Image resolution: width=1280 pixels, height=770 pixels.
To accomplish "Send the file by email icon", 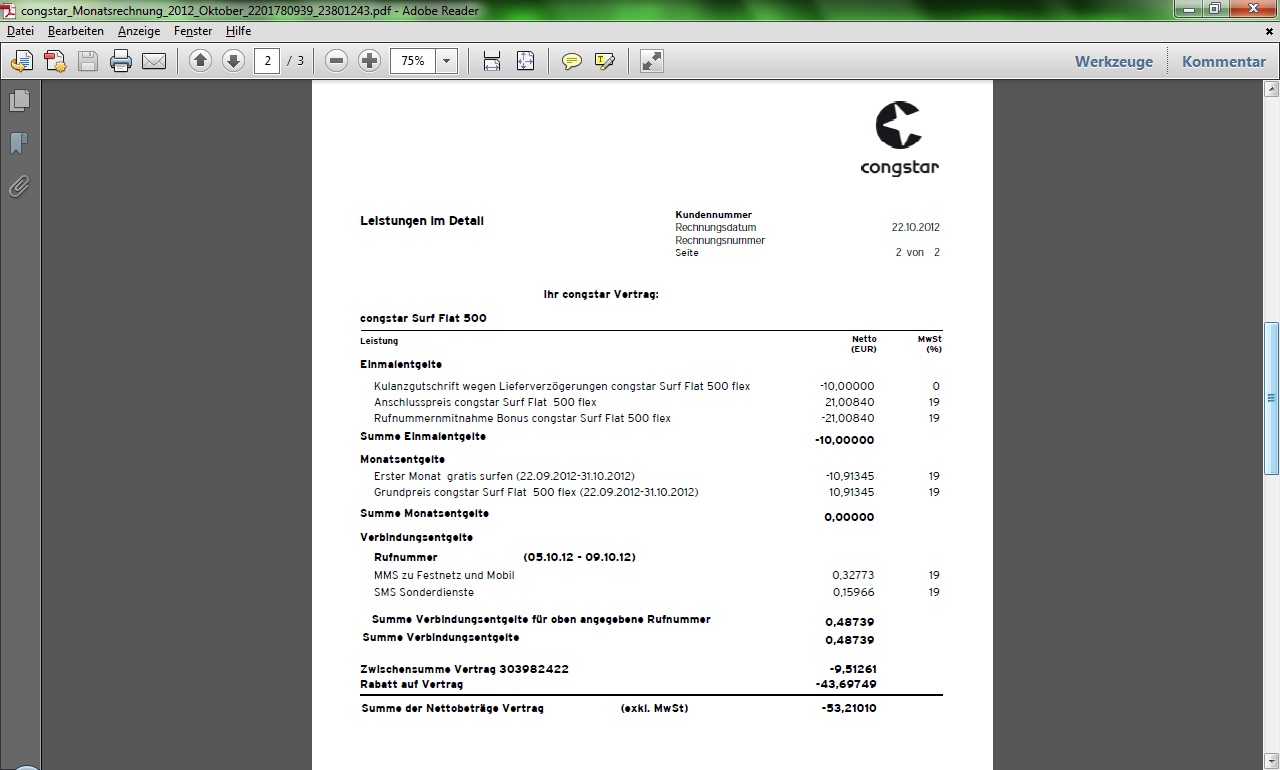I will tap(154, 61).
